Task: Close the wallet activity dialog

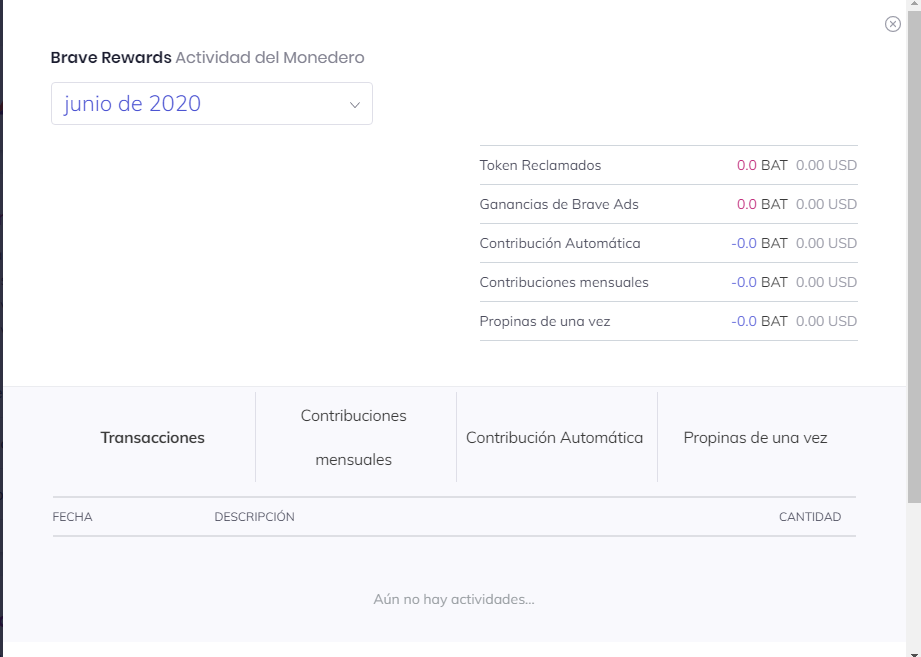Action: tap(893, 24)
